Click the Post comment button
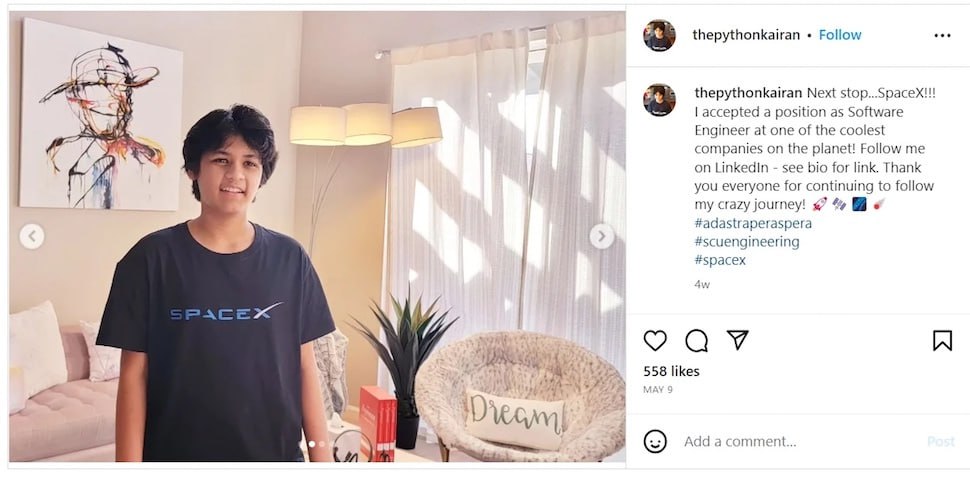 click(941, 441)
